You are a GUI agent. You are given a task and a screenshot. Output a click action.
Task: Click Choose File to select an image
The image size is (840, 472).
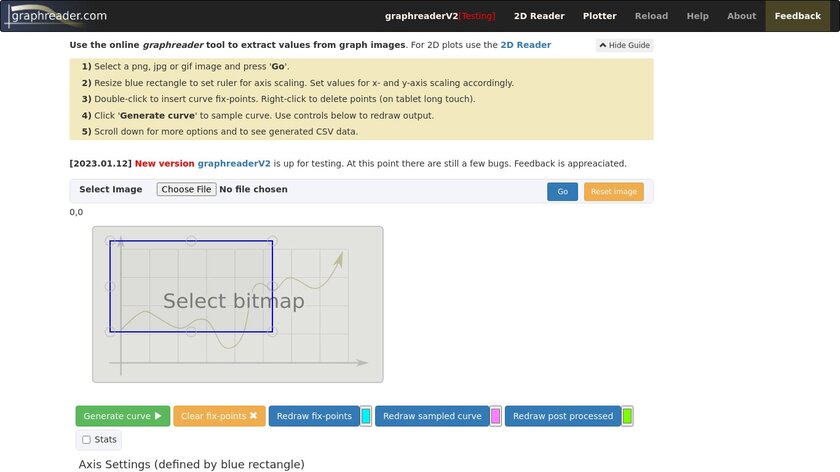tap(186, 189)
